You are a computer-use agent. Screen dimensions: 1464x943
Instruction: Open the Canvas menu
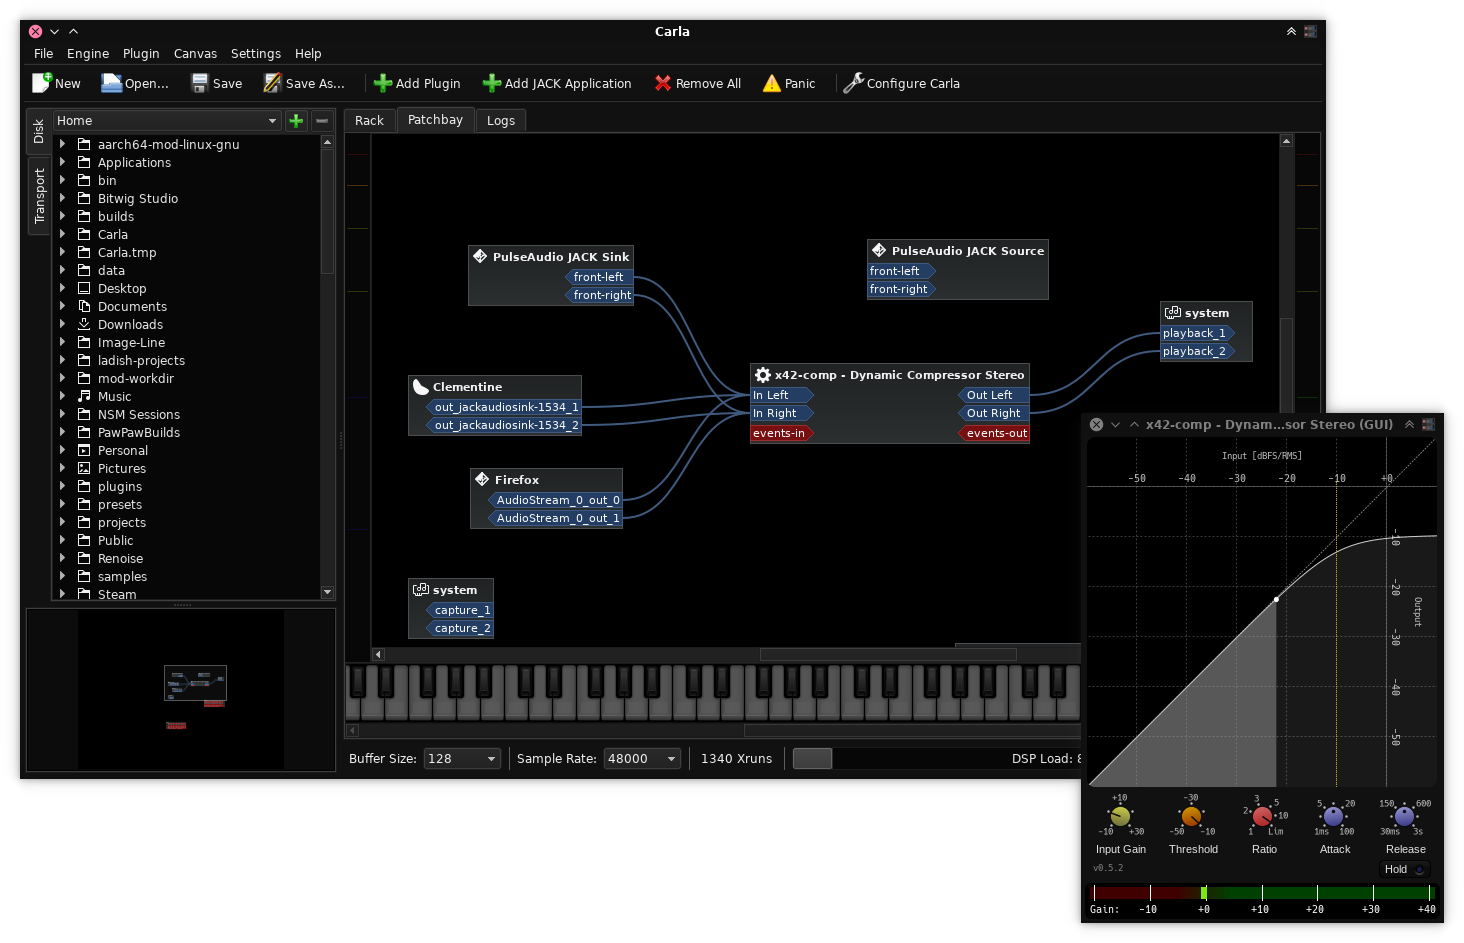(195, 54)
